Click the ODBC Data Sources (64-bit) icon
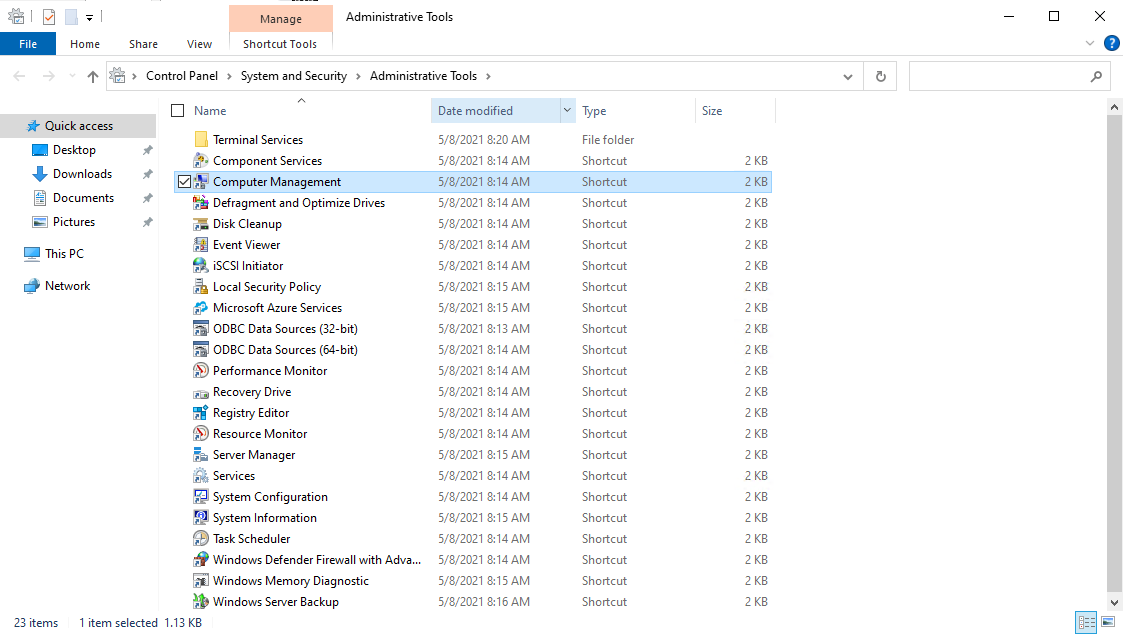 (x=201, y=350)
